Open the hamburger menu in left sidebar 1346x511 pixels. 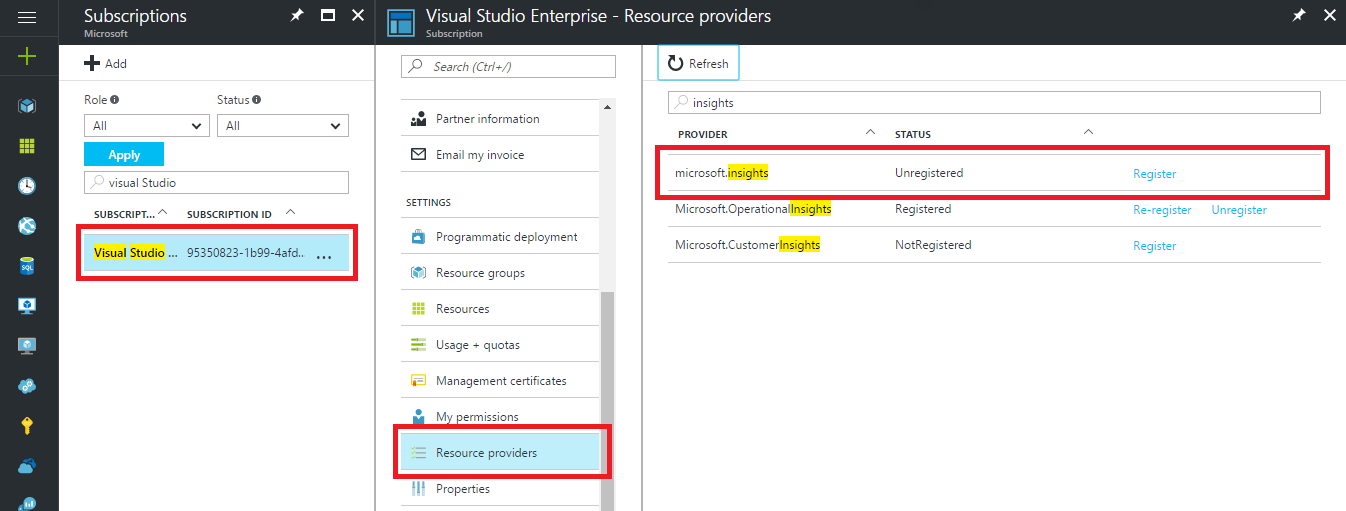point(28,17)
